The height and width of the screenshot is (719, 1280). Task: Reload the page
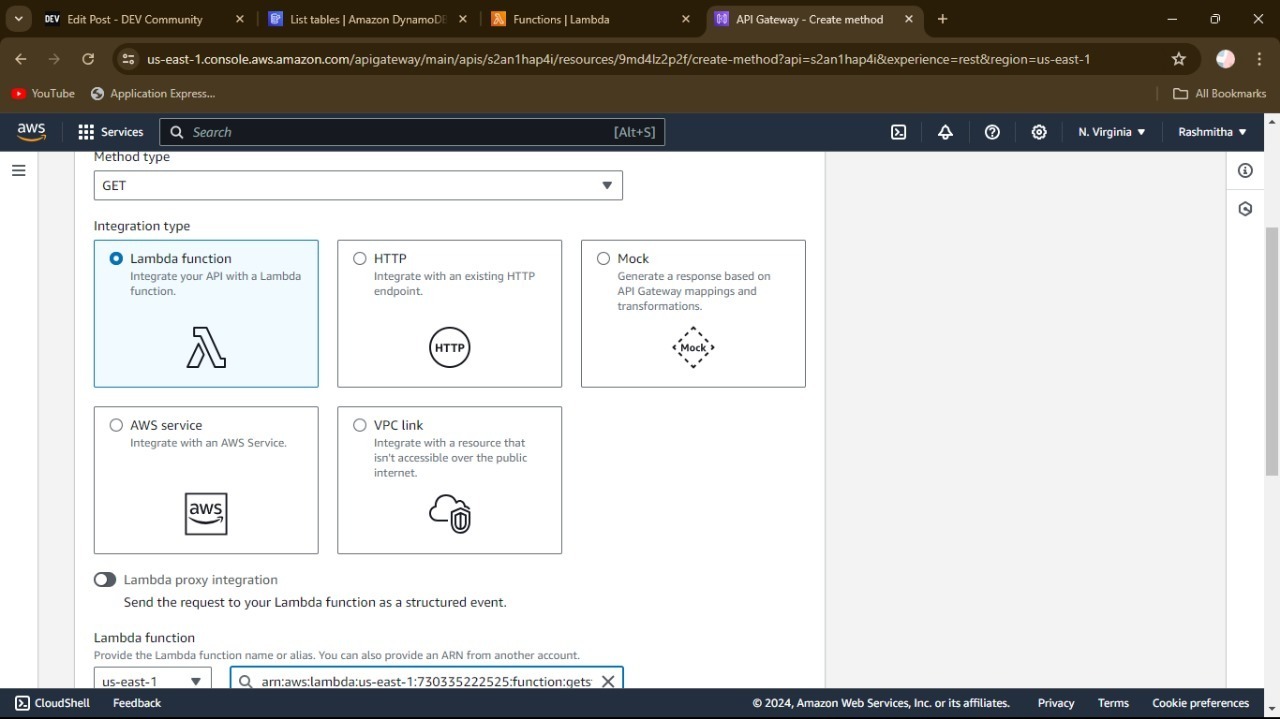coord(88,59)
